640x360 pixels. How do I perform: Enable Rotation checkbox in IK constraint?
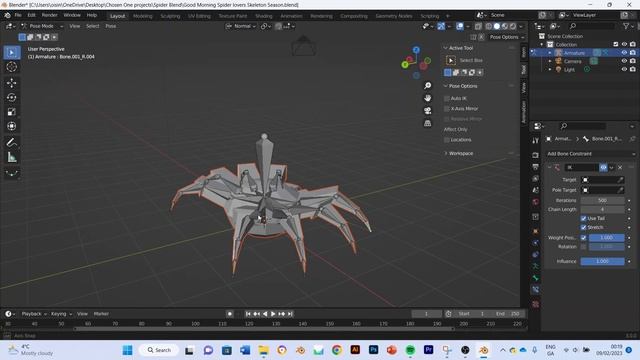(x=583, y=247)
